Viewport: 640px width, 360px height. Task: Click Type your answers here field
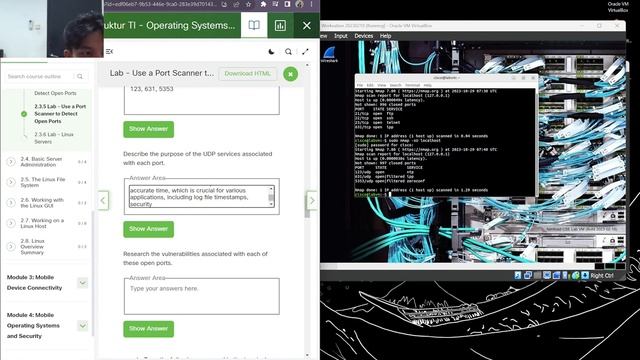202,296
